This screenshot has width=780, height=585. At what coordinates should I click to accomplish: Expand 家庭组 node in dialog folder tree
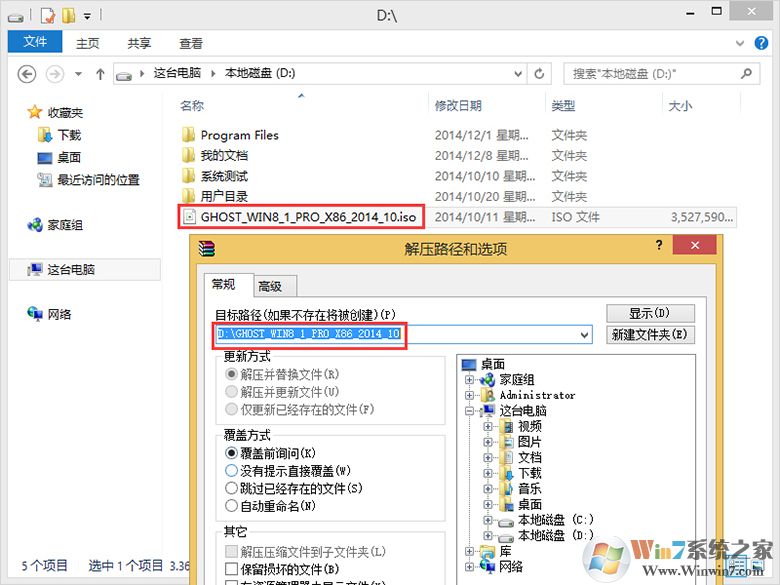(x=469, y=380)
